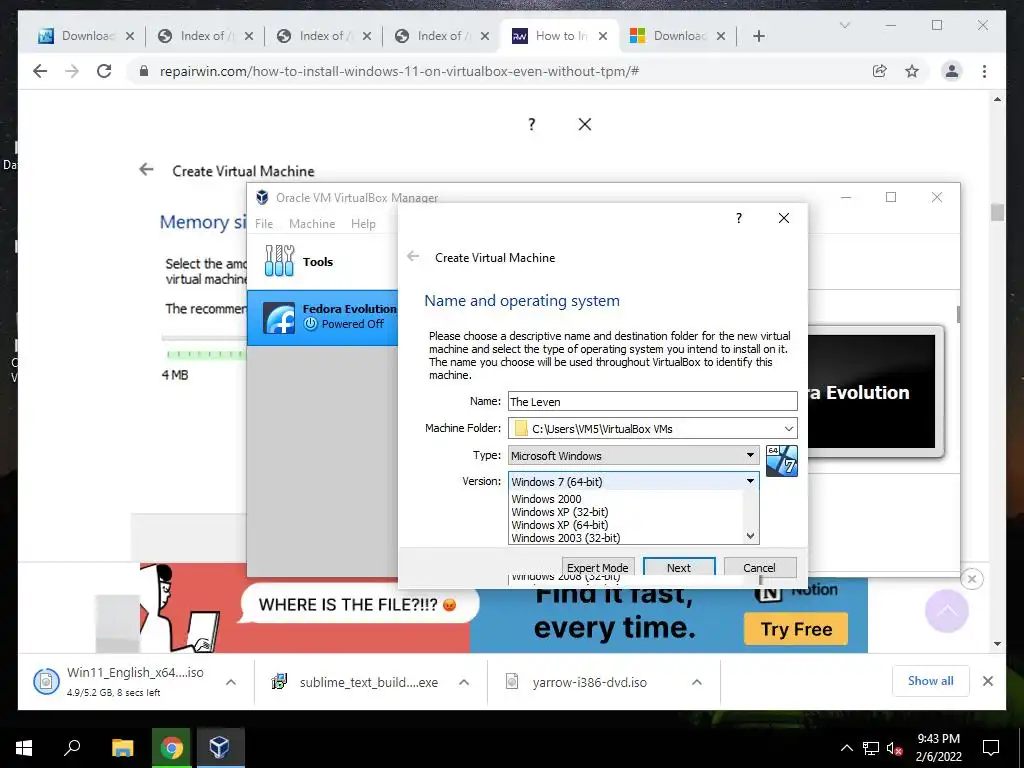The height and width of the screenshot is (768, 1024).
Task: Switch to the How to In tab
Action: pos(560,36)
